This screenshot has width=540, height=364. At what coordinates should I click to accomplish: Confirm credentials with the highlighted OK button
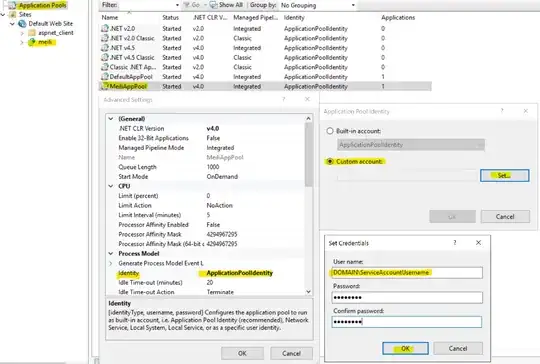405,348
